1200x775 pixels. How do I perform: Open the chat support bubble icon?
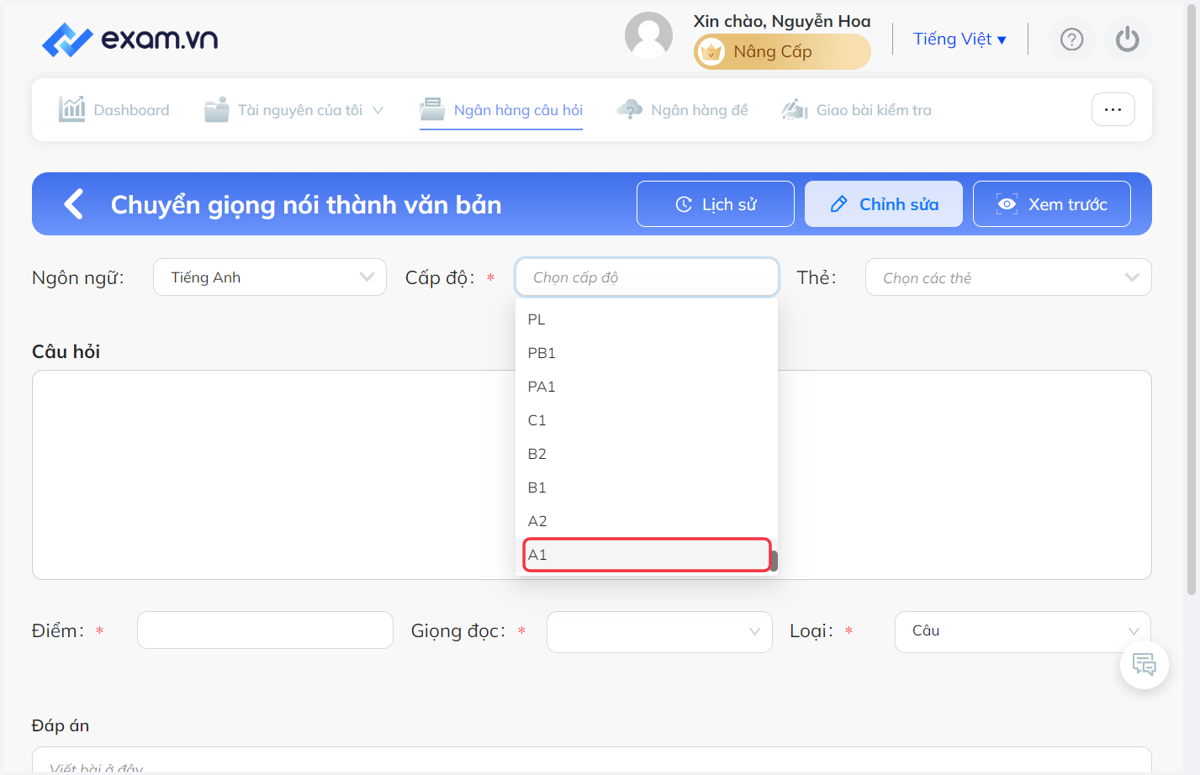click(x=1145, y=664)
